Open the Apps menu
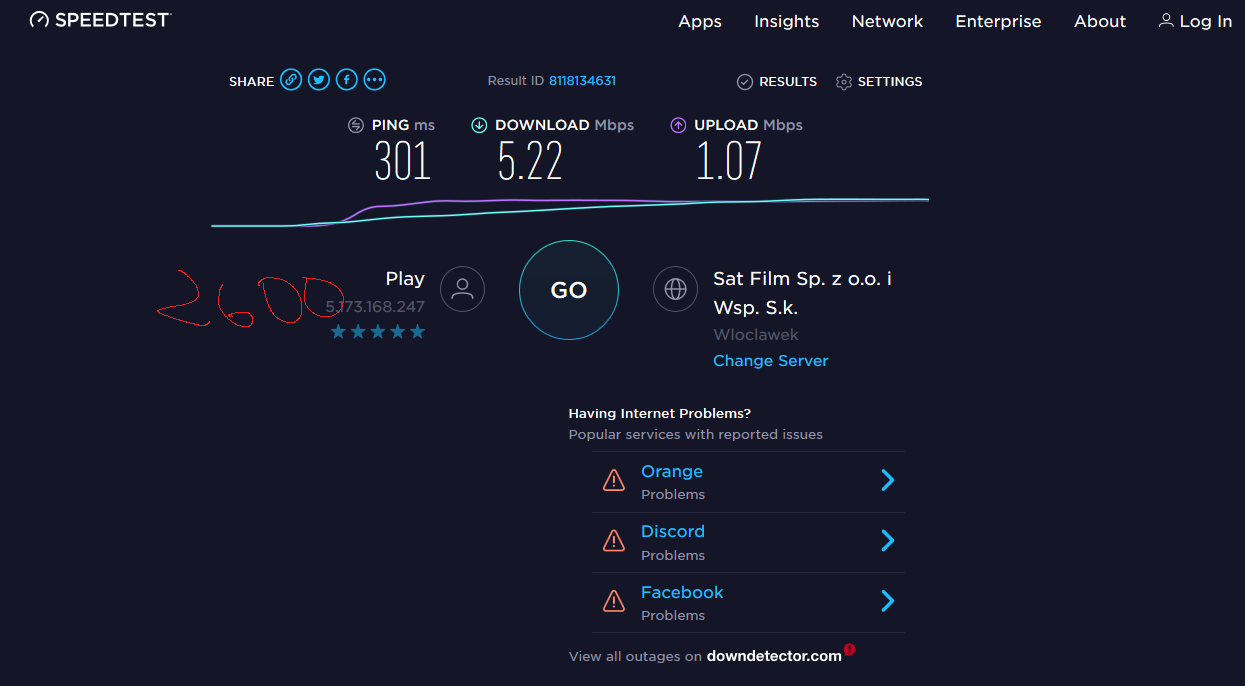This screenshot has height=686, width=1245. [x=700, y=22]
